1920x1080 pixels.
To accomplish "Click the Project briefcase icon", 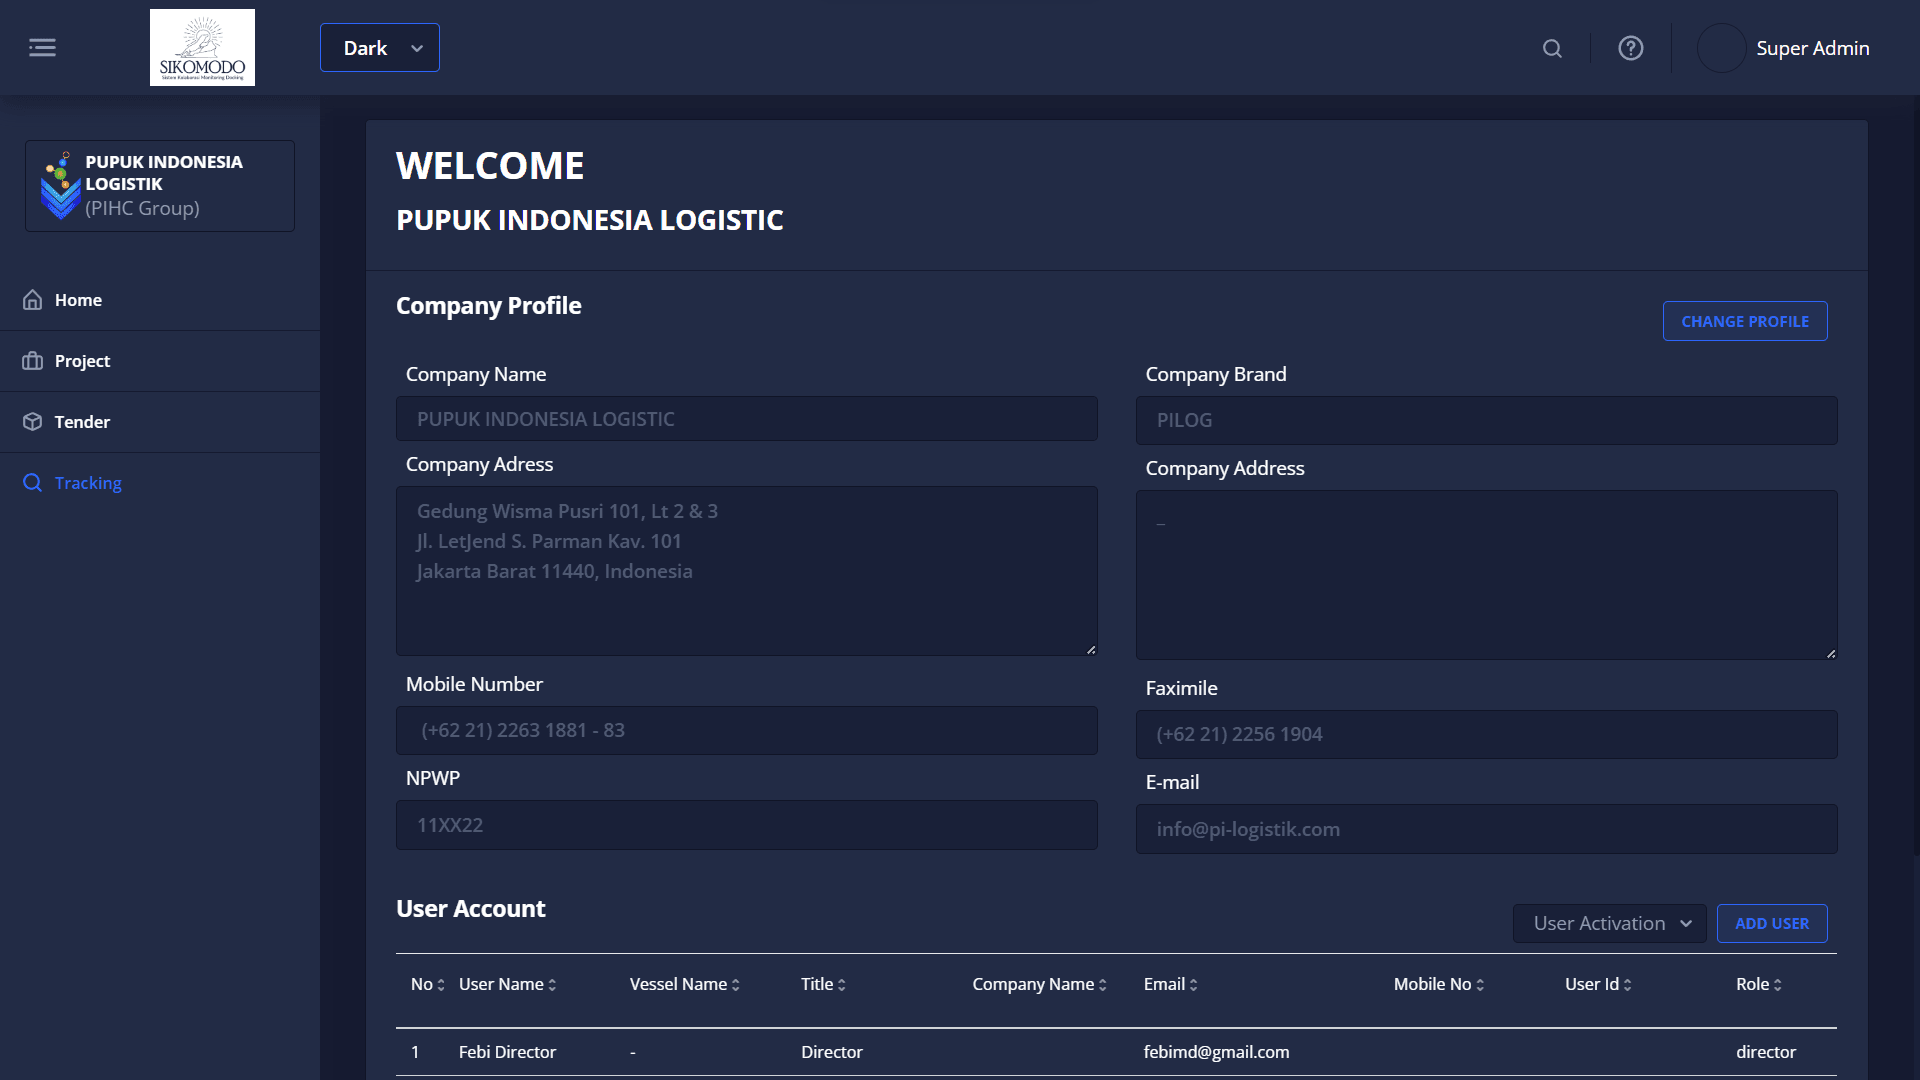I will 32,360.
